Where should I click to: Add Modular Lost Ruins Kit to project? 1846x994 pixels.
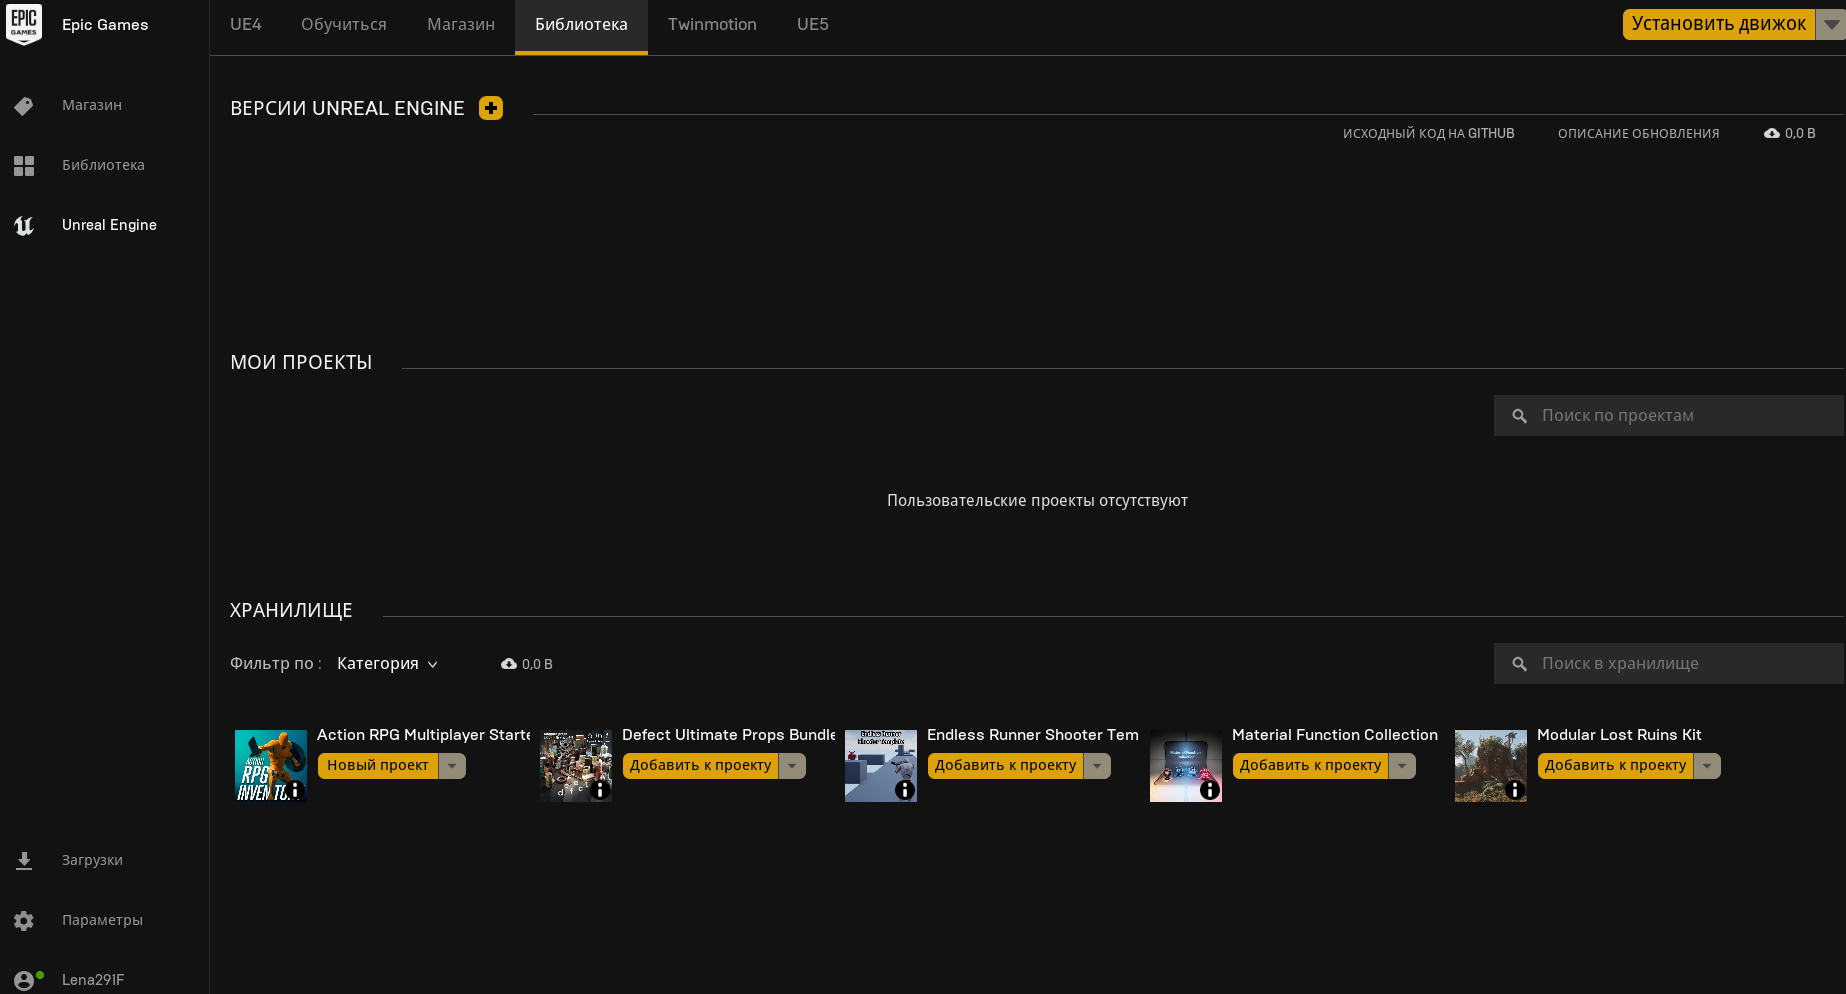click(1616, 766)
